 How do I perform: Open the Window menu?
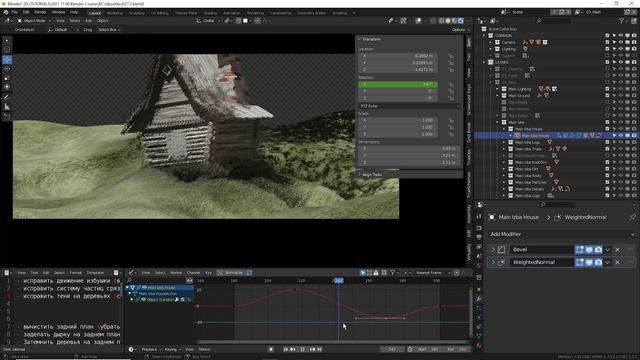58,13
